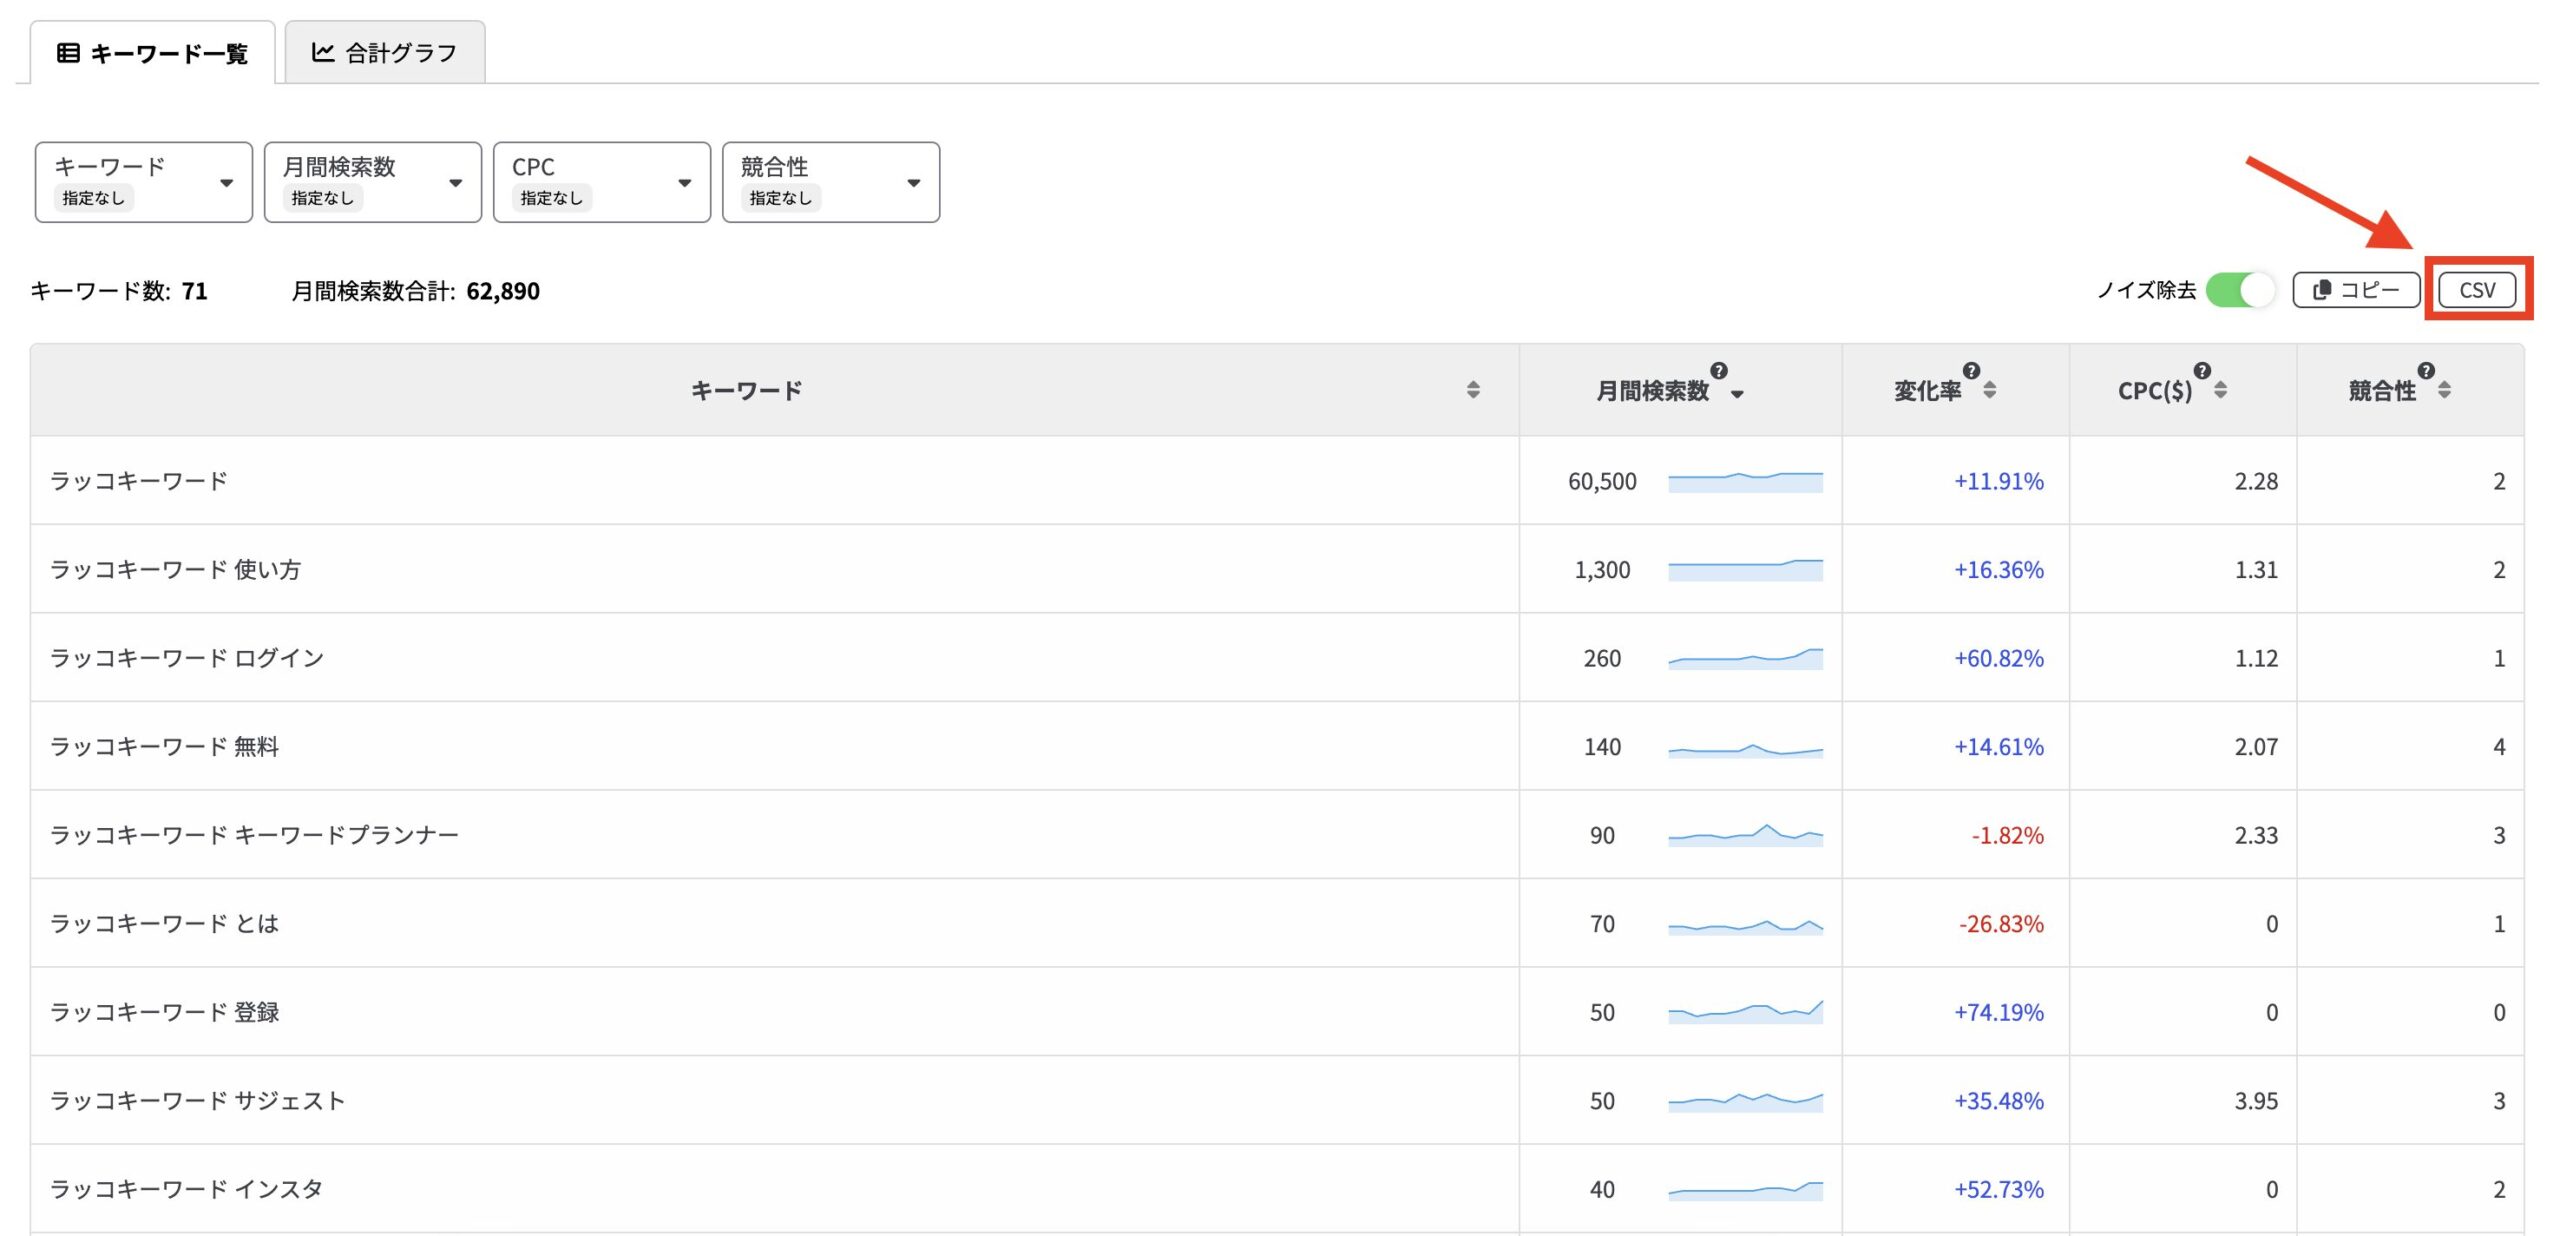Download the keyword list via CSV button
This screenshot has height=1236, width=2560.
click(x=2477, y=290)
